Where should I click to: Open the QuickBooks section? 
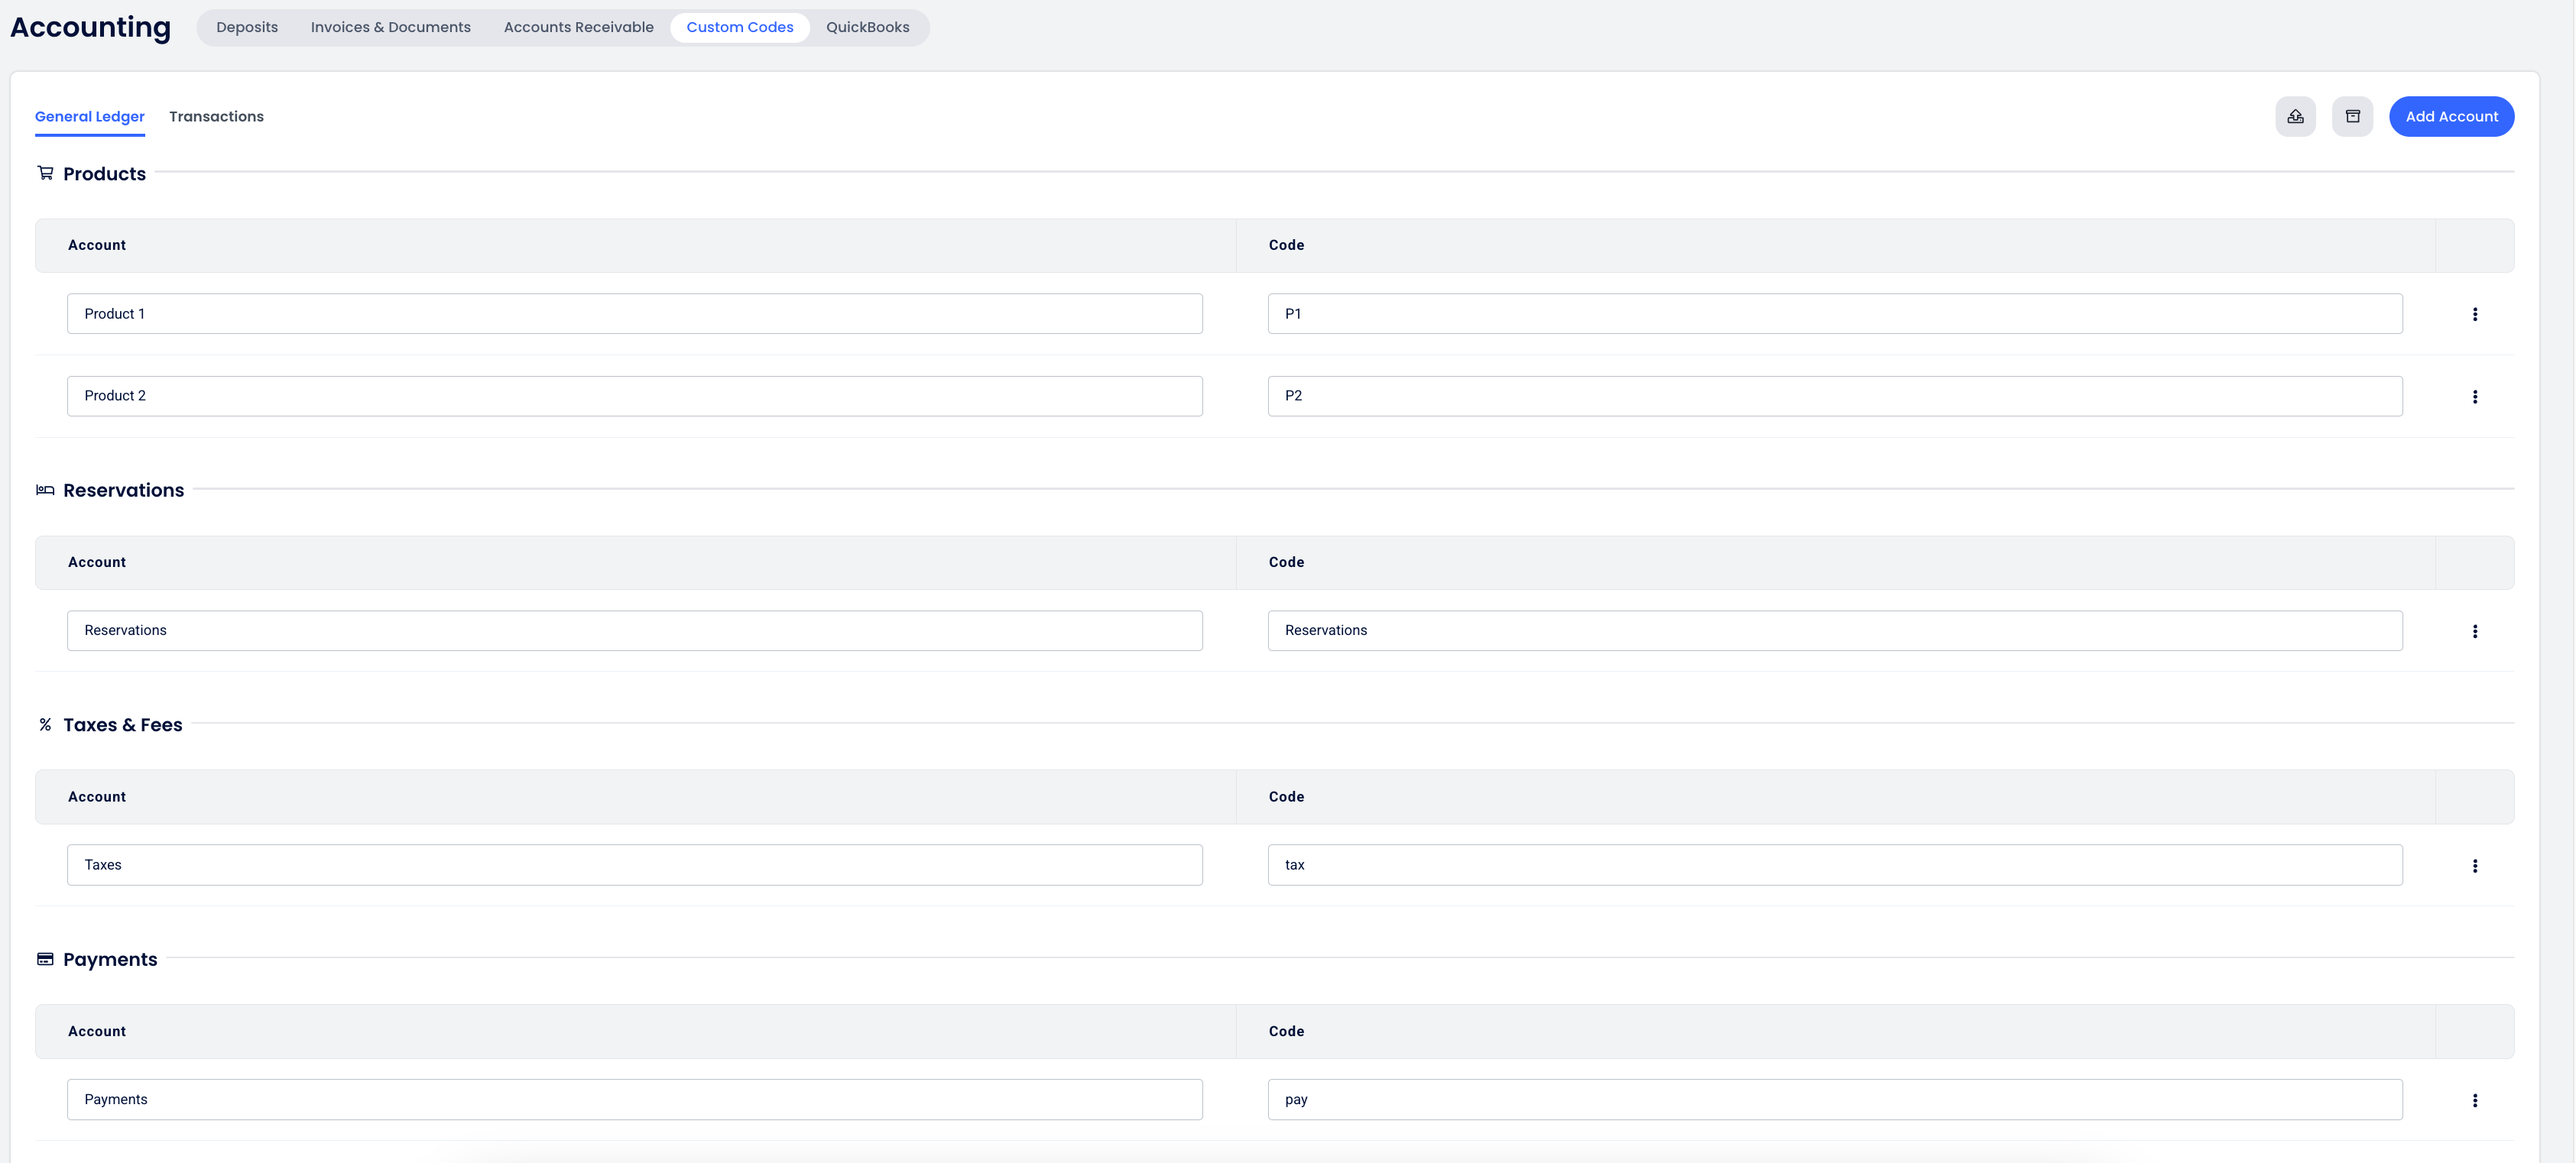[867, 27]
